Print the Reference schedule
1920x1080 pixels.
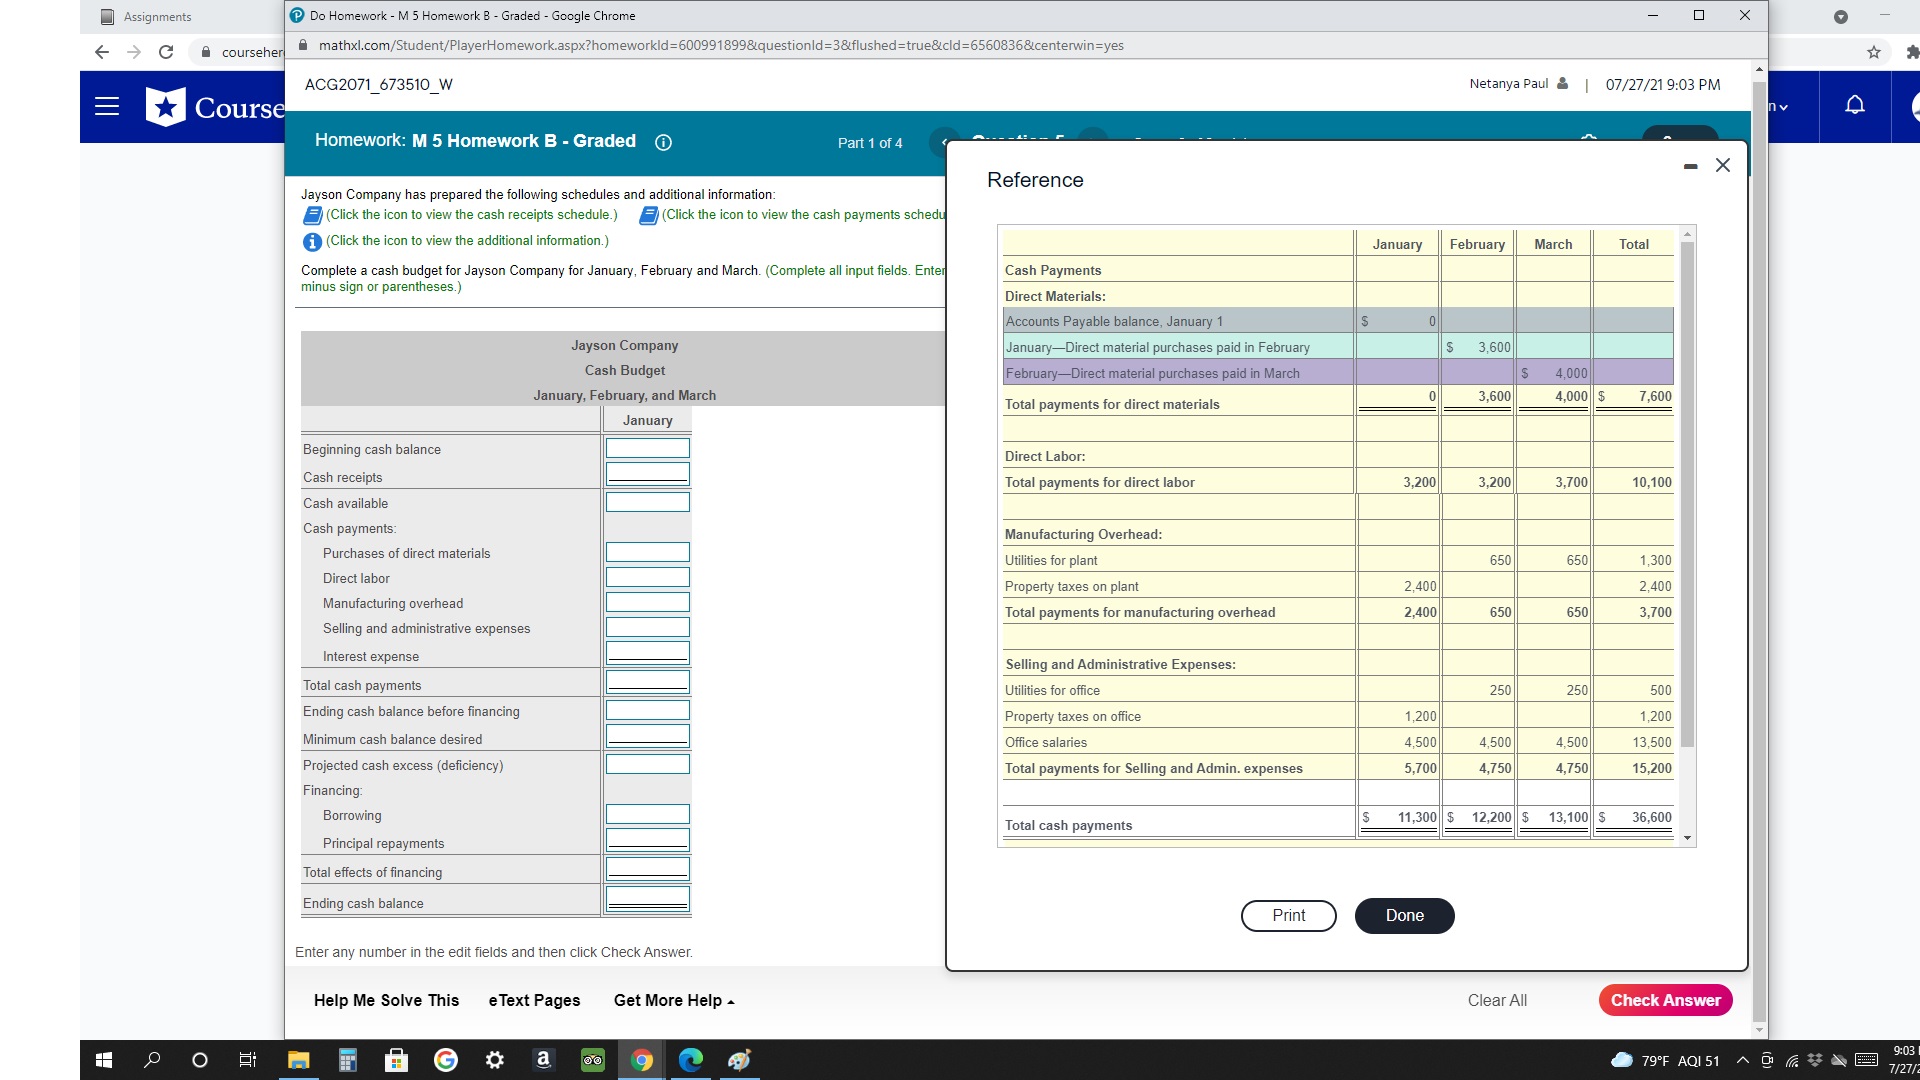pyautogui.click(x=1288, y=915)
